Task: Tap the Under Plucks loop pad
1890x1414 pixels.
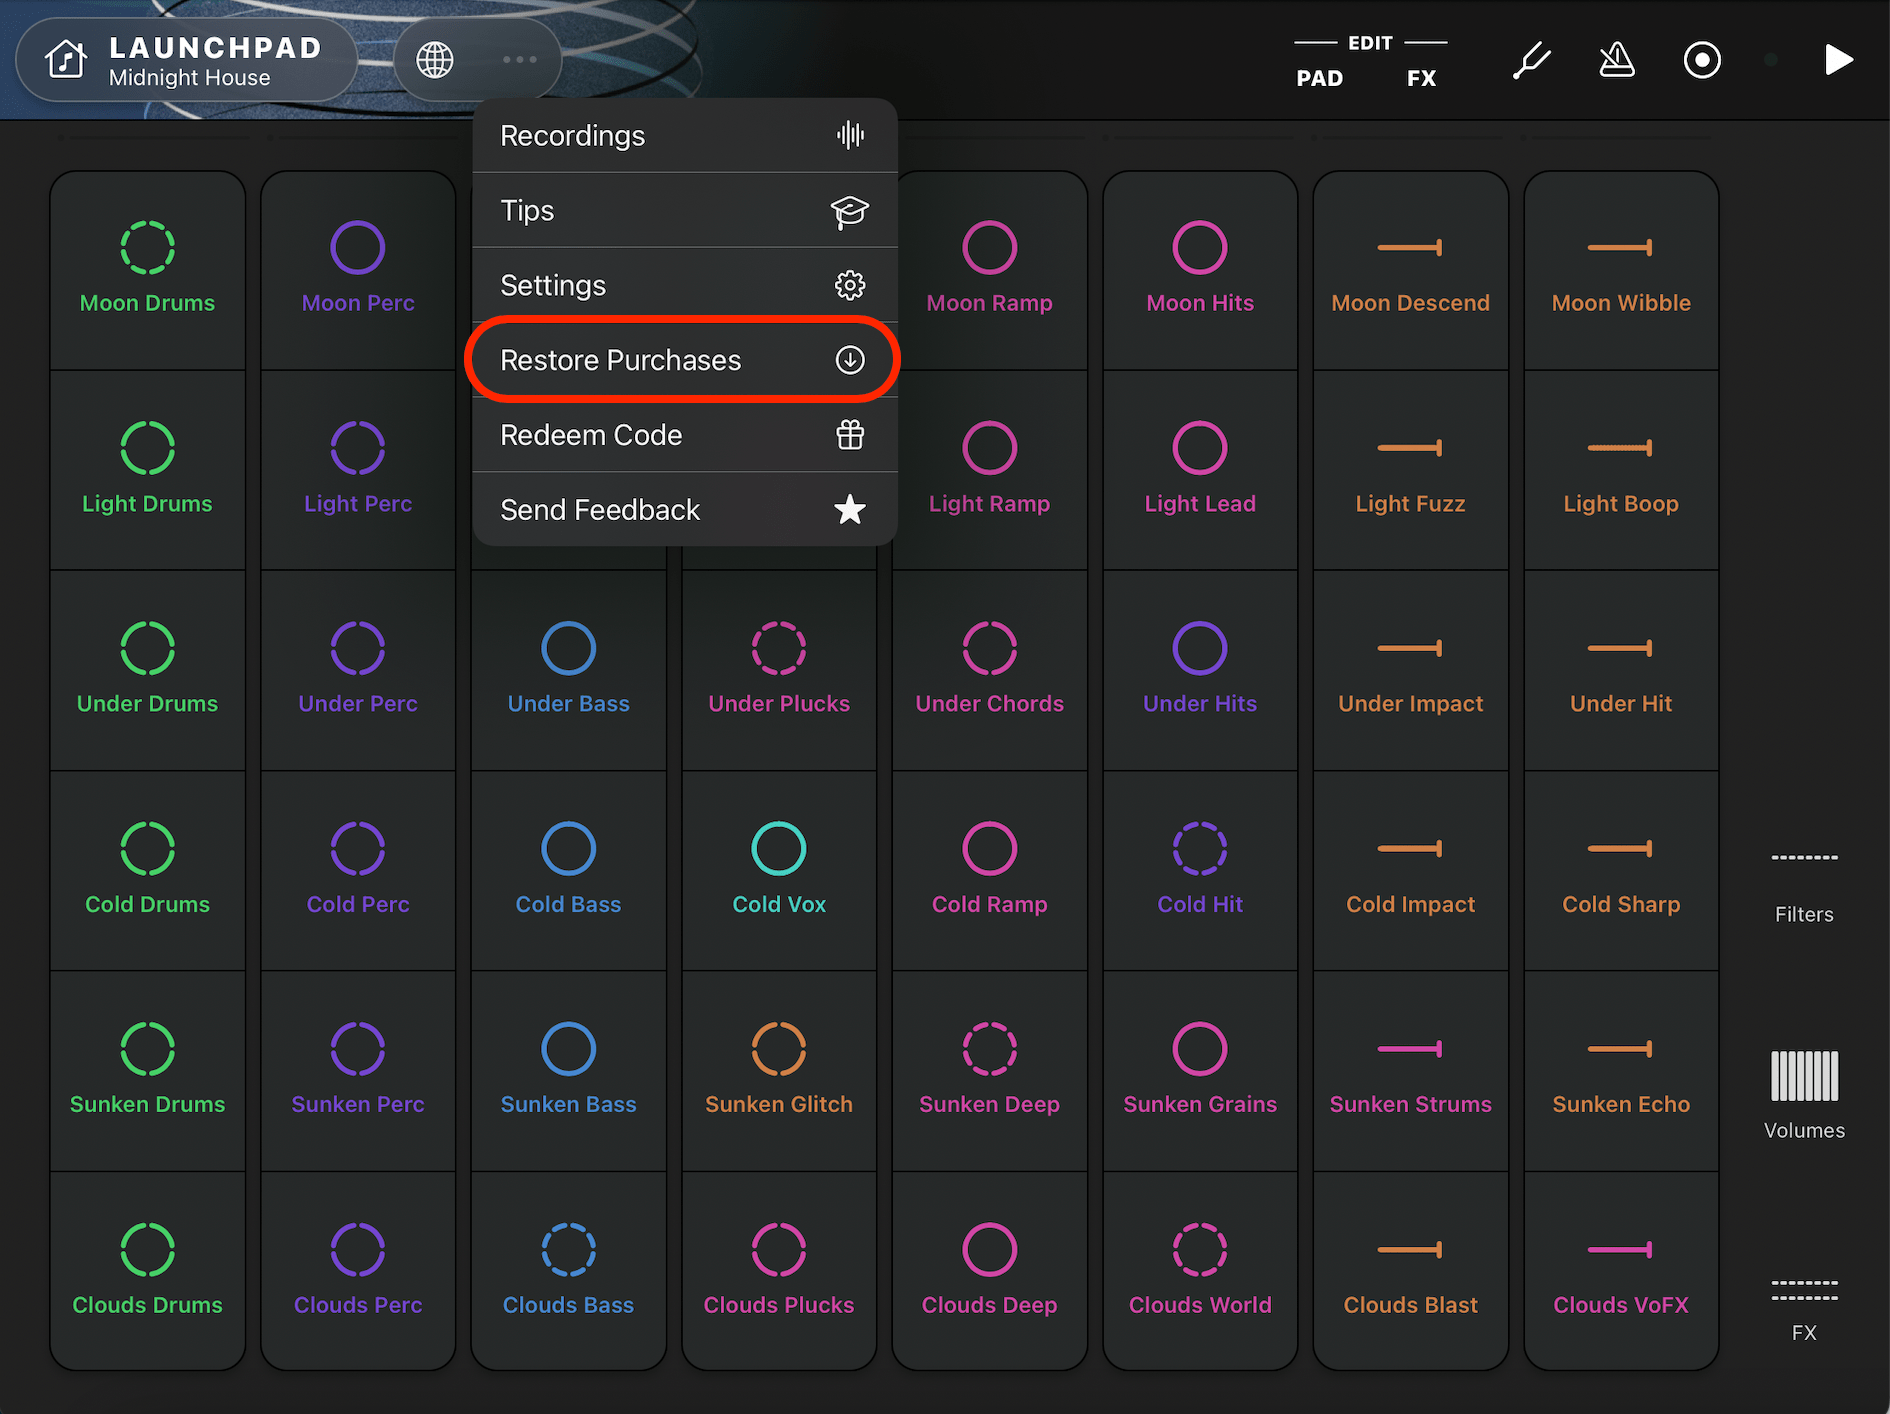Action: [779, 670]
